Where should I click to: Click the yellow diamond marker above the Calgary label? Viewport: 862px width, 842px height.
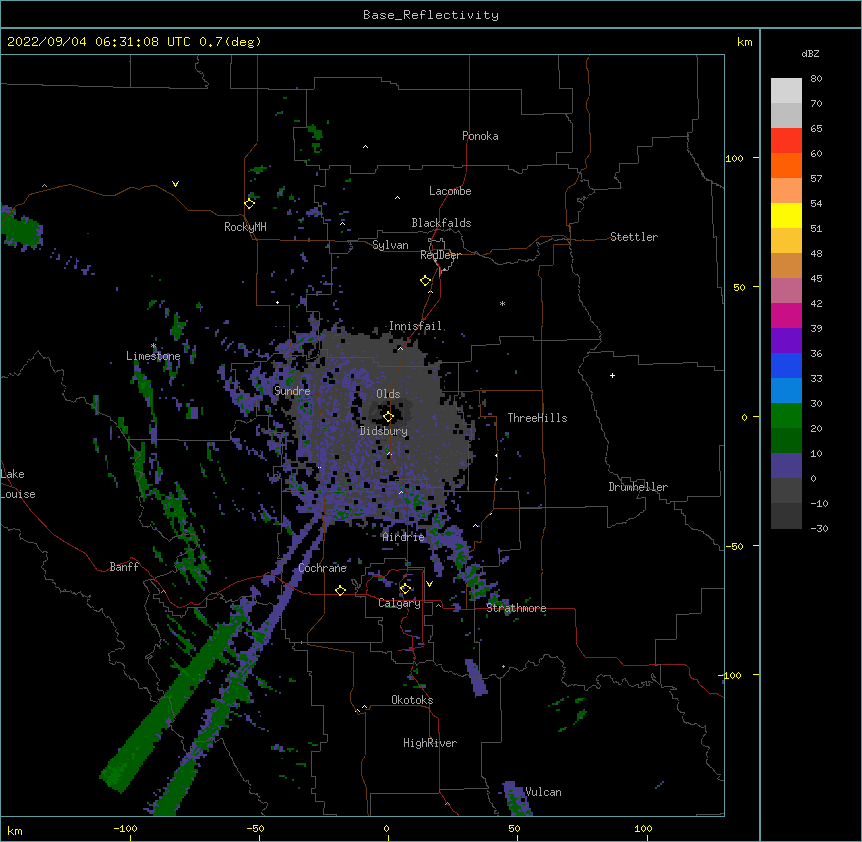click(405, 589)
